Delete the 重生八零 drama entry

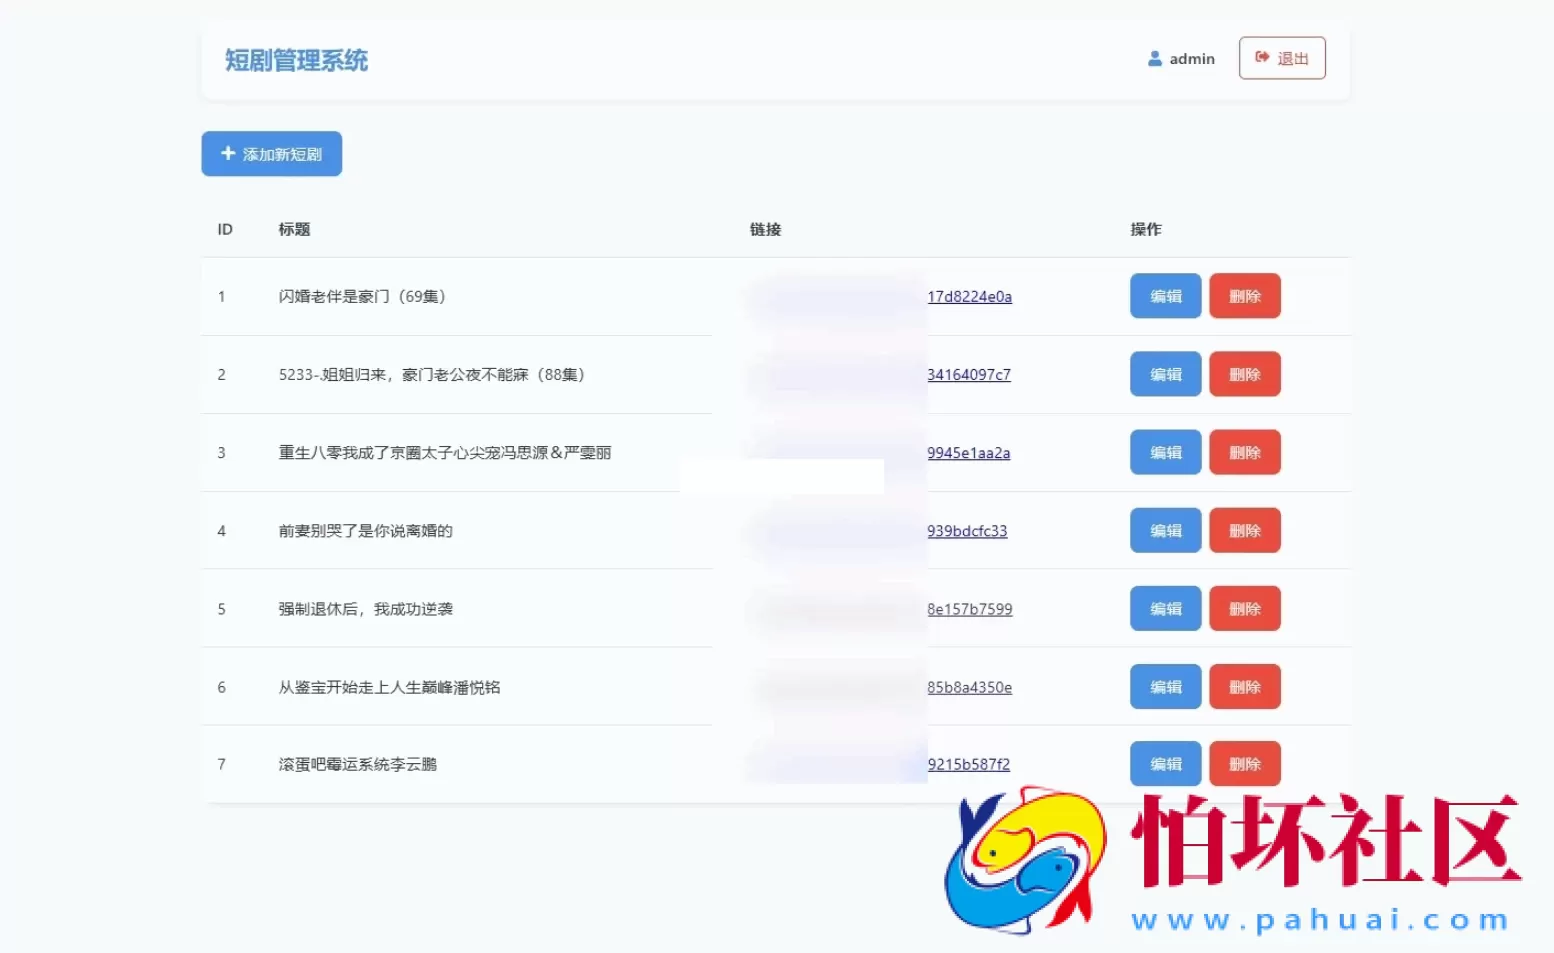(1245, 452)
